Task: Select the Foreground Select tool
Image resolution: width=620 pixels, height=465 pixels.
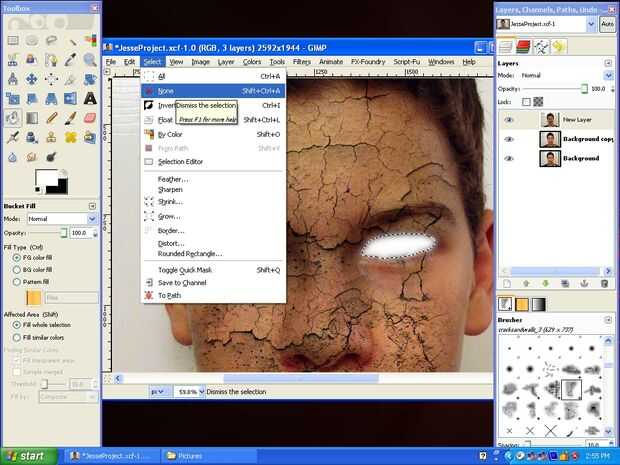Action: point(32,60)
